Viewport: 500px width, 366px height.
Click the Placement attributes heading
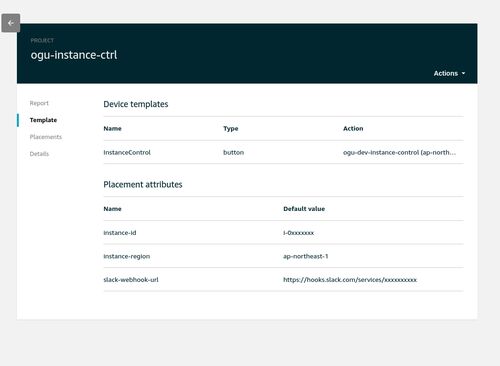(x=143, y=184)
